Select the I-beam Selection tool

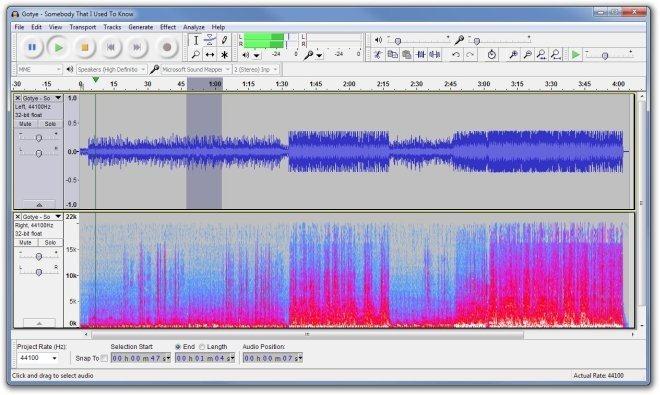click(196, 40)
